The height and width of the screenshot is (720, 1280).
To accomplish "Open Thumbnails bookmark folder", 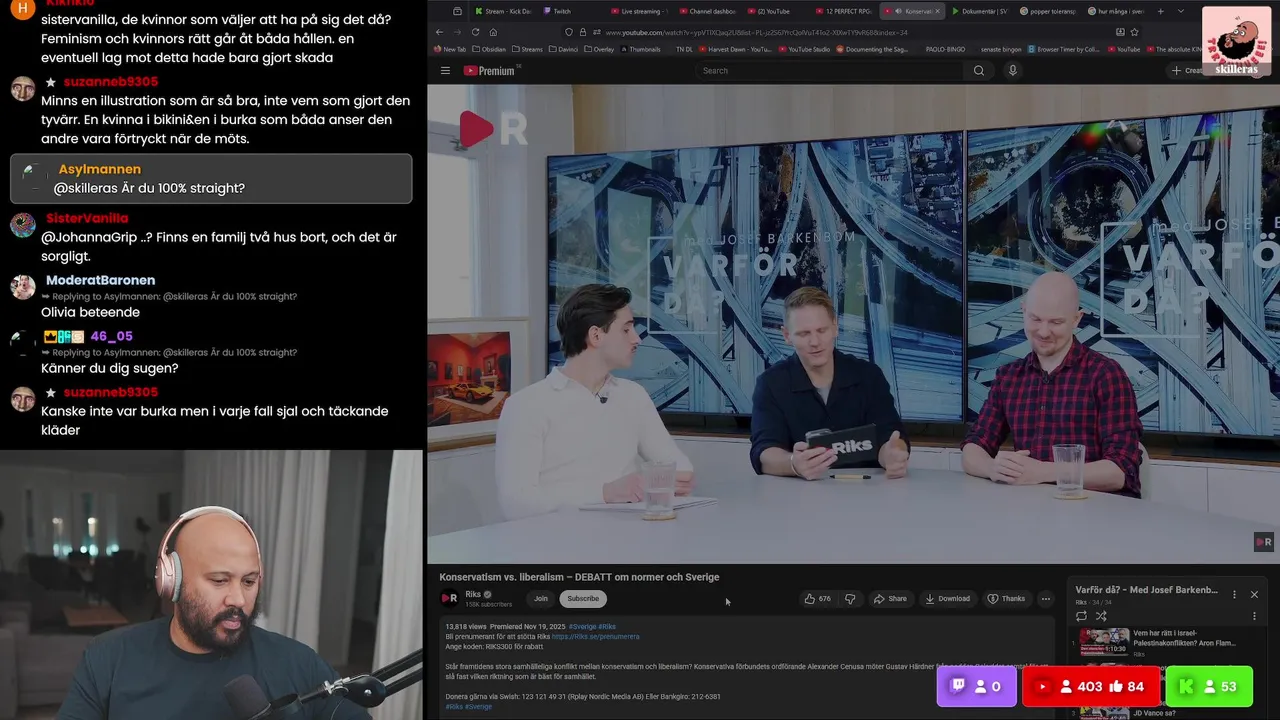I will point(640,49).
